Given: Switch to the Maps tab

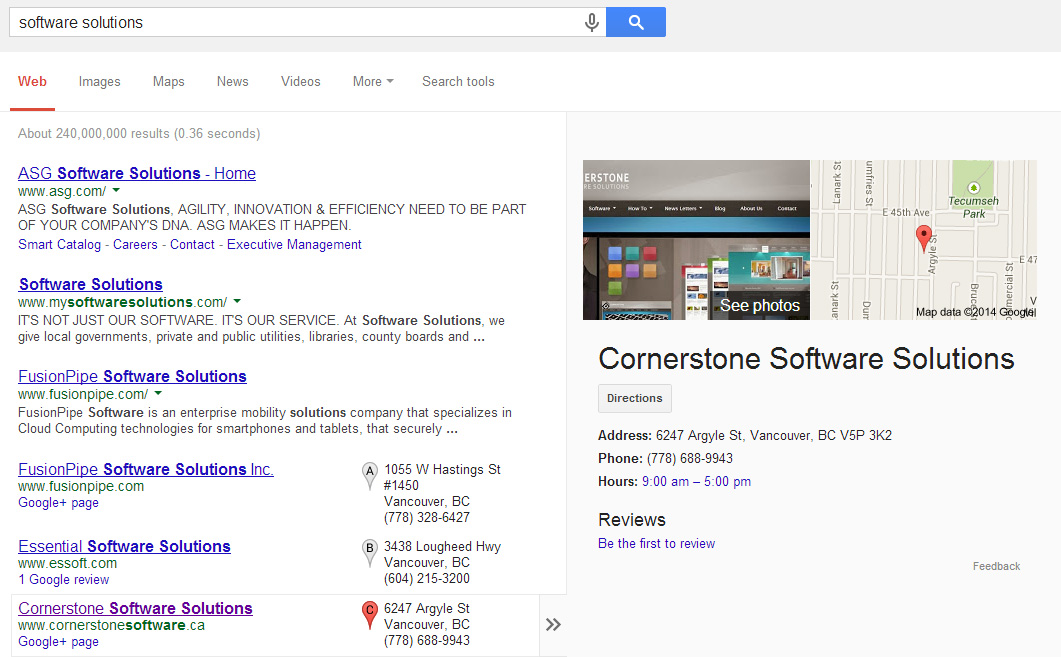Looking at the screenshot, I should [168, 81].
